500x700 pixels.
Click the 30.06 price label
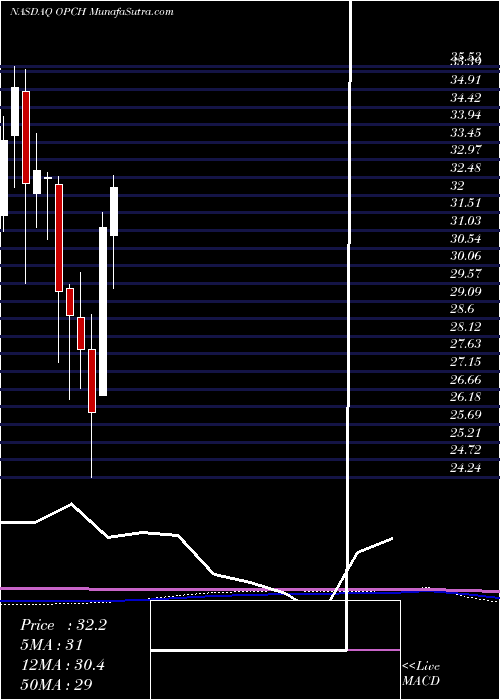(466, 256)
